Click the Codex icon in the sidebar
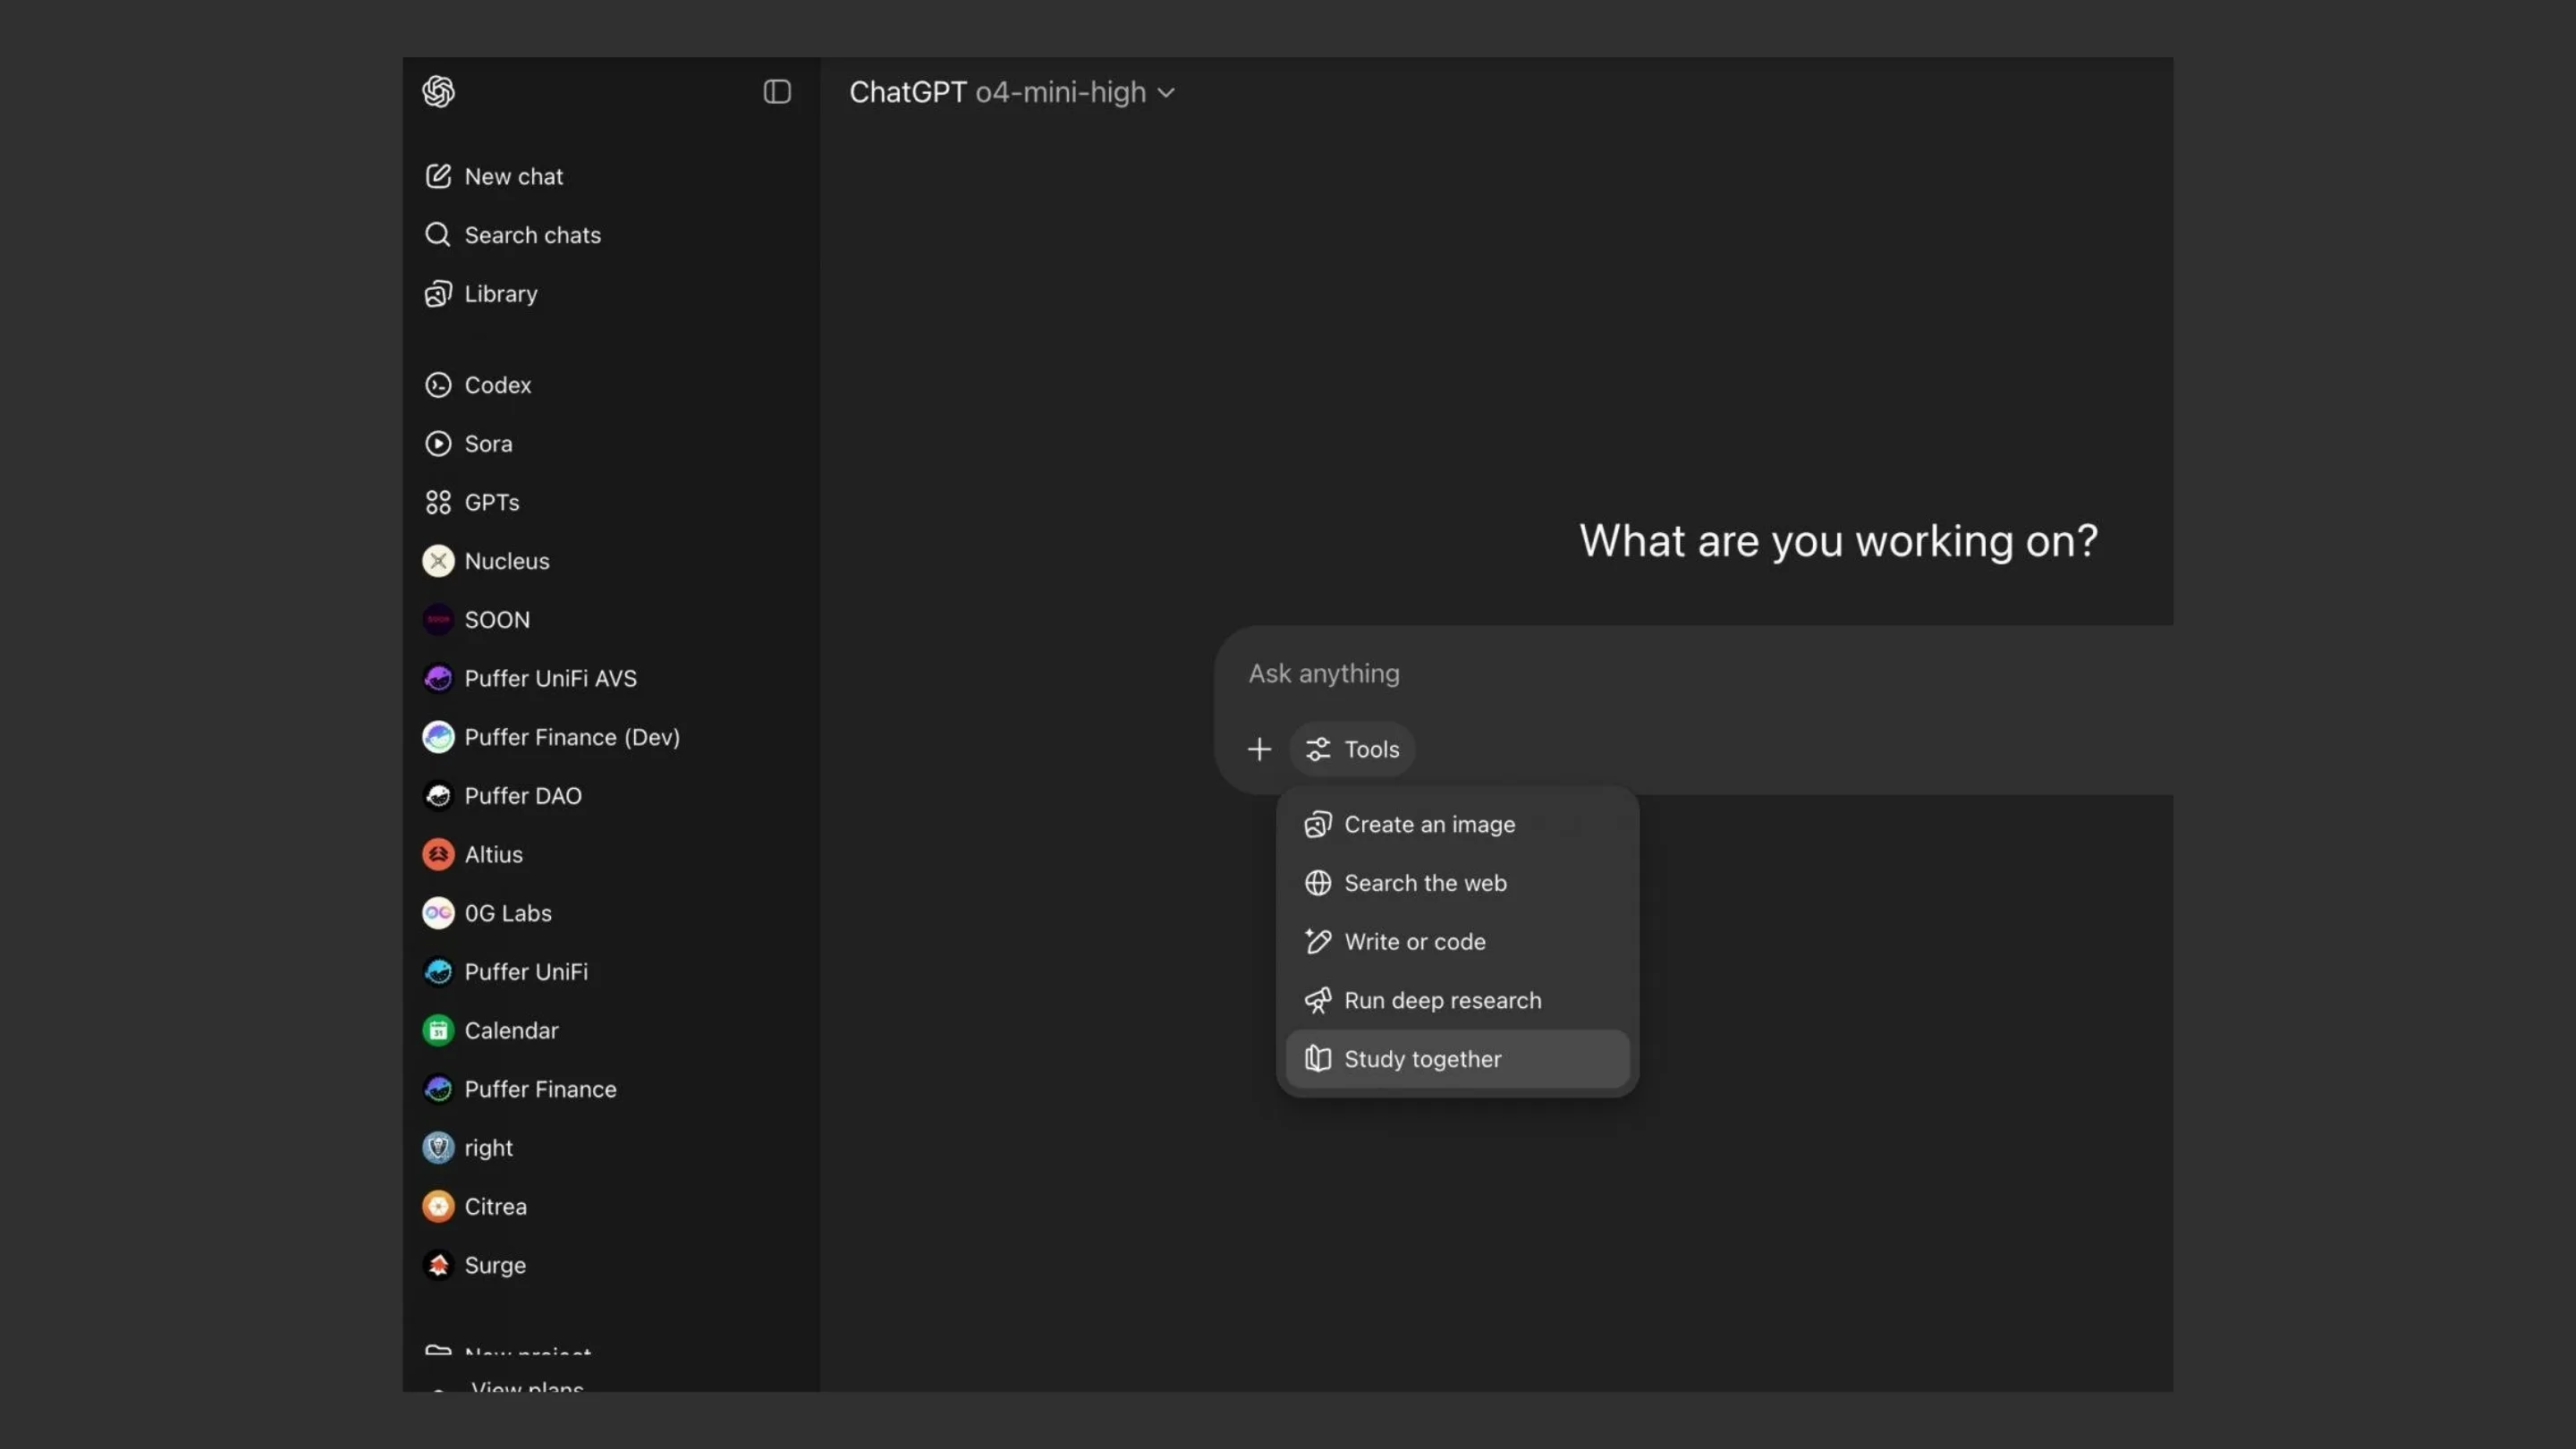 coord(438,385)
